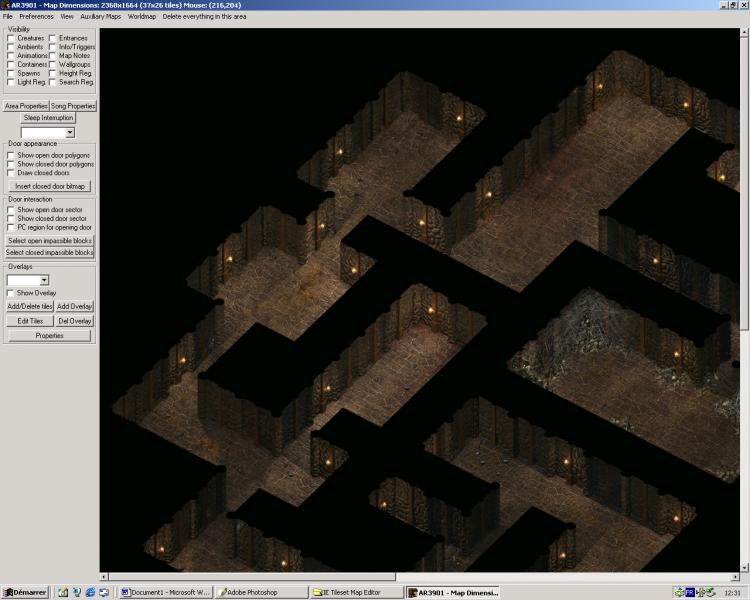Image resolution: width=750 pixels, height=600 pixels.
Task: Click the vertical scrollbar up arrow
Action: coord(745,33)
